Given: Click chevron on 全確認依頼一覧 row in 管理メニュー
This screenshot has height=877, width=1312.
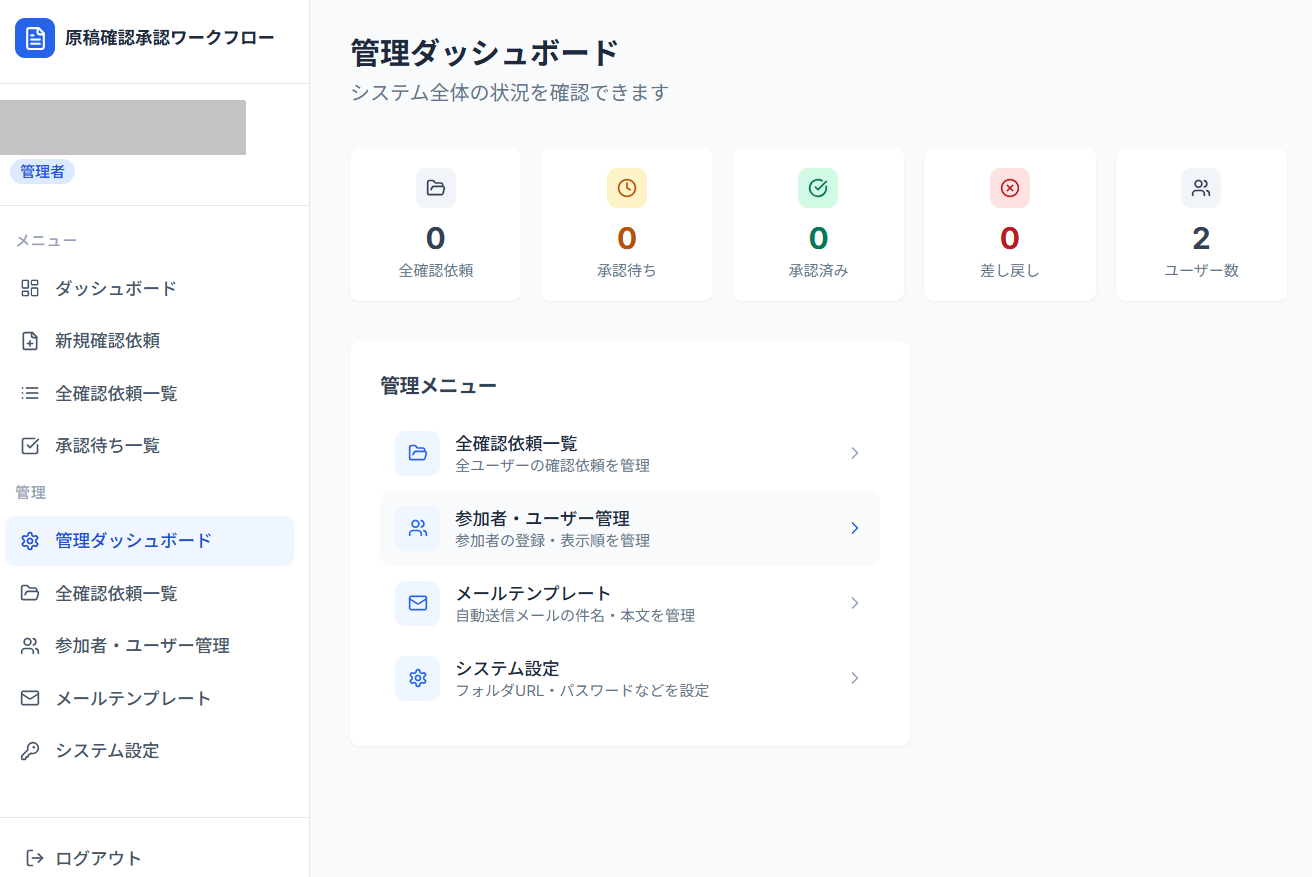Looking at the screenshot, I should click(855, 453).
